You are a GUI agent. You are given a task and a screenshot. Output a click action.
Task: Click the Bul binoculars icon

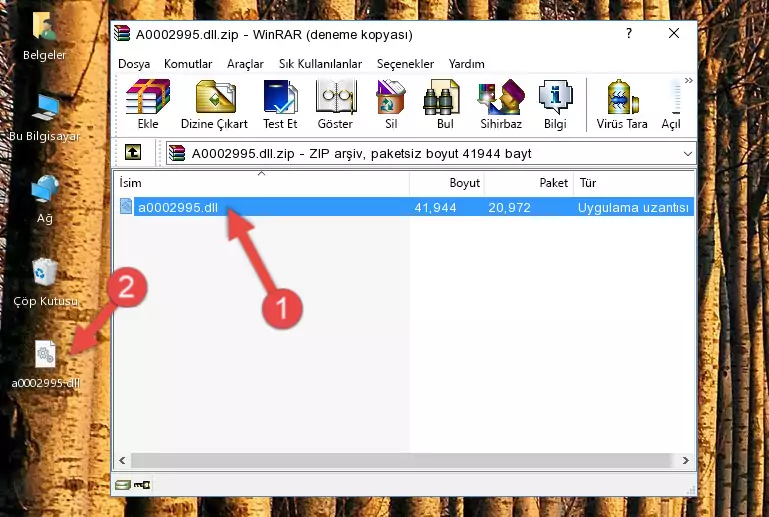point(444,104)
